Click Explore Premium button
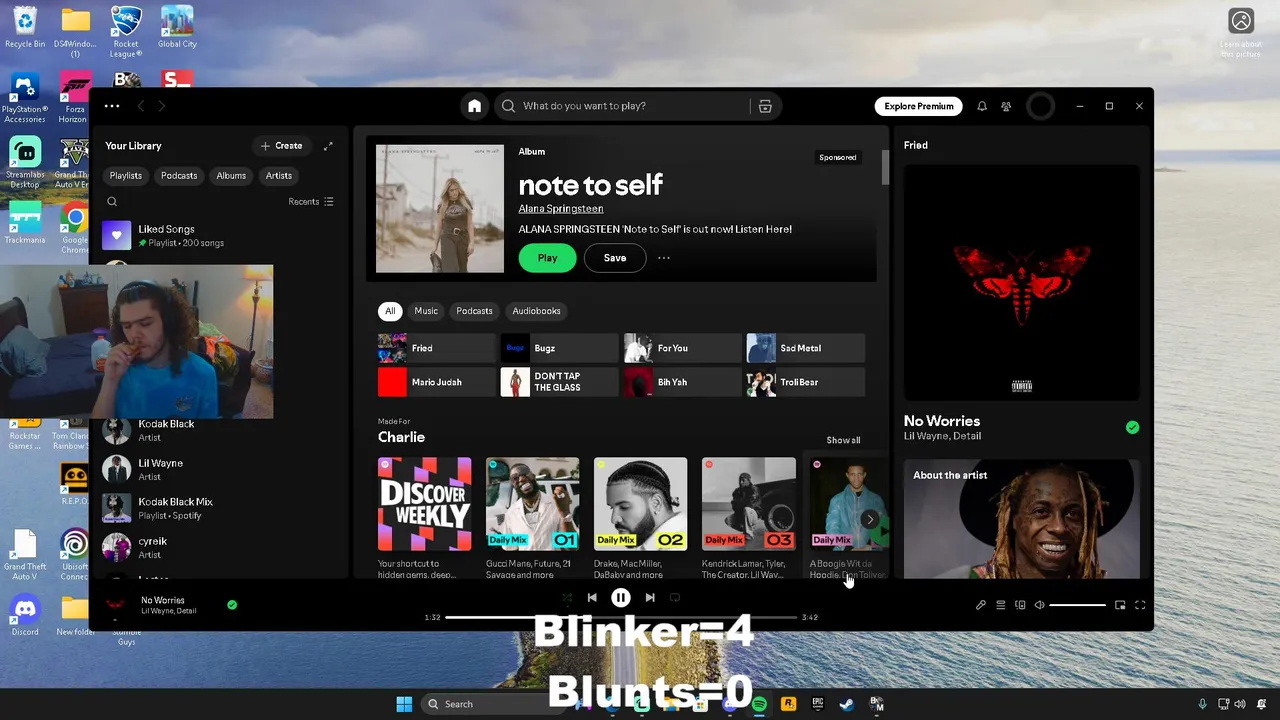1280x720 pixels. tap(919, 106)
